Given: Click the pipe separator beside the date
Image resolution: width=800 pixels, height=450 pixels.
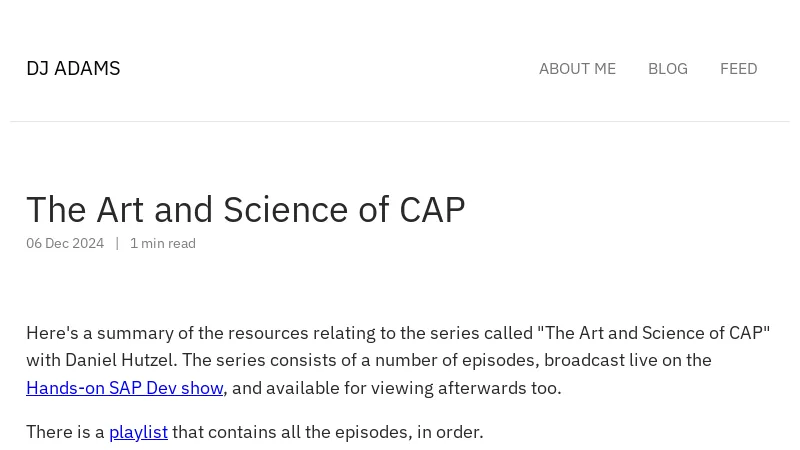Looking at the screenshot, I should tap(117, 243).
